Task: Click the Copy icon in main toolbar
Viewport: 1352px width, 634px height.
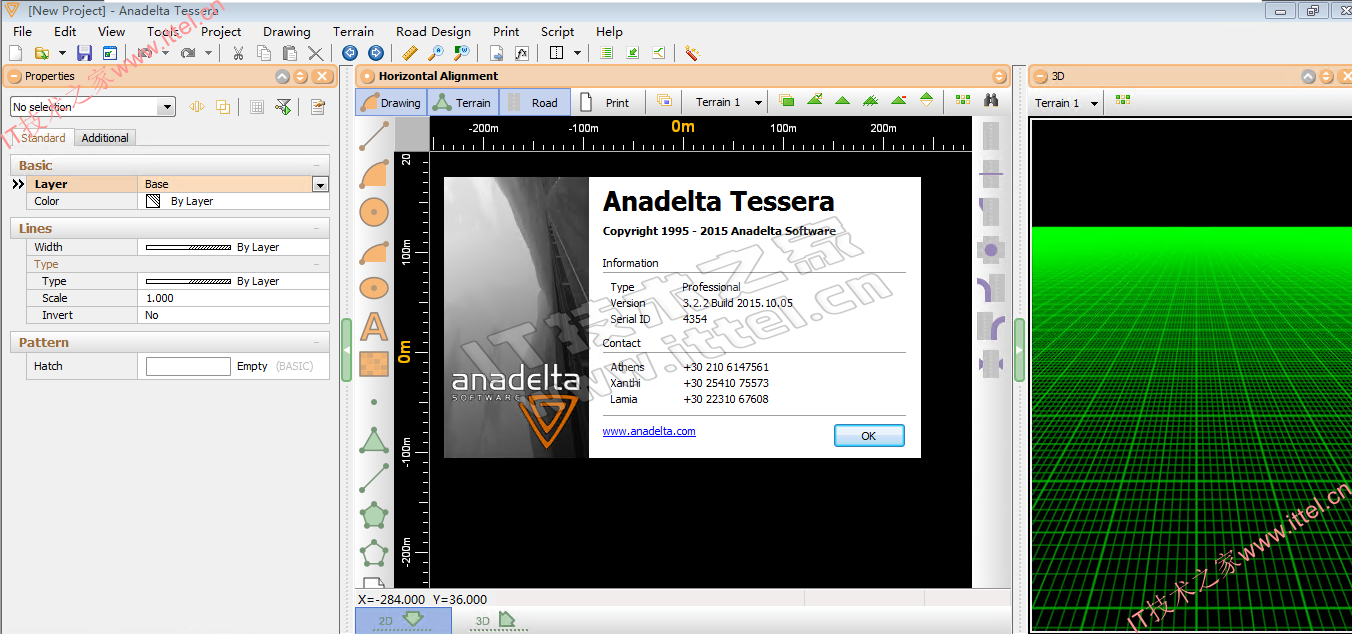Action: 264,53
